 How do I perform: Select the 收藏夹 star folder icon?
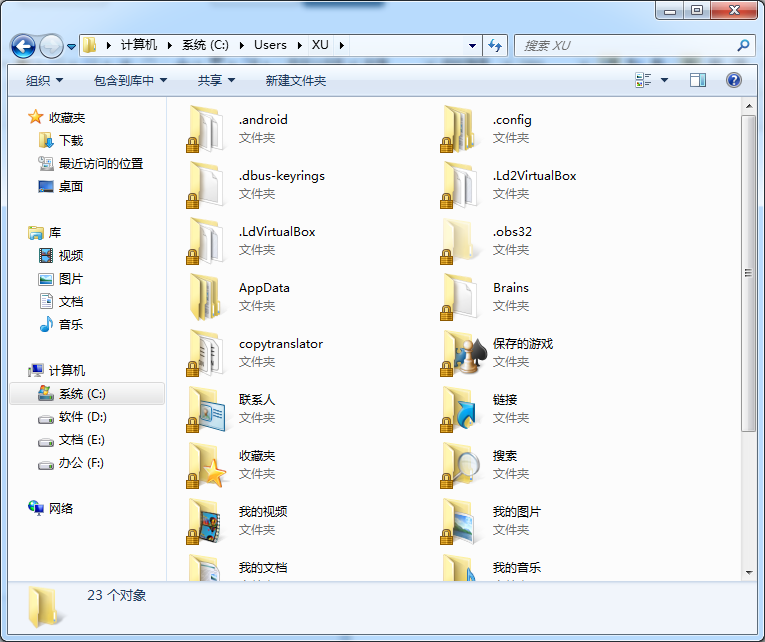pyautogui.click(x=209, y=464)
